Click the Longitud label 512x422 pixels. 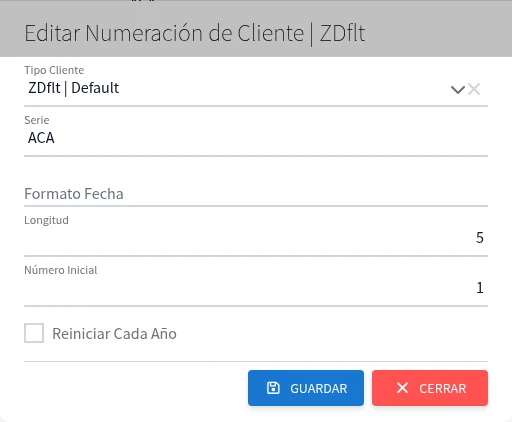(46, 220)
